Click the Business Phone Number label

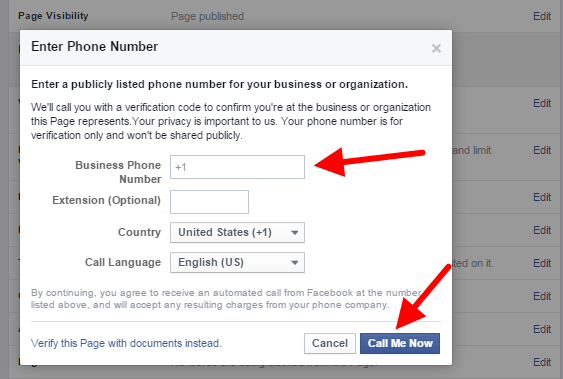click(x=118, y=172)
